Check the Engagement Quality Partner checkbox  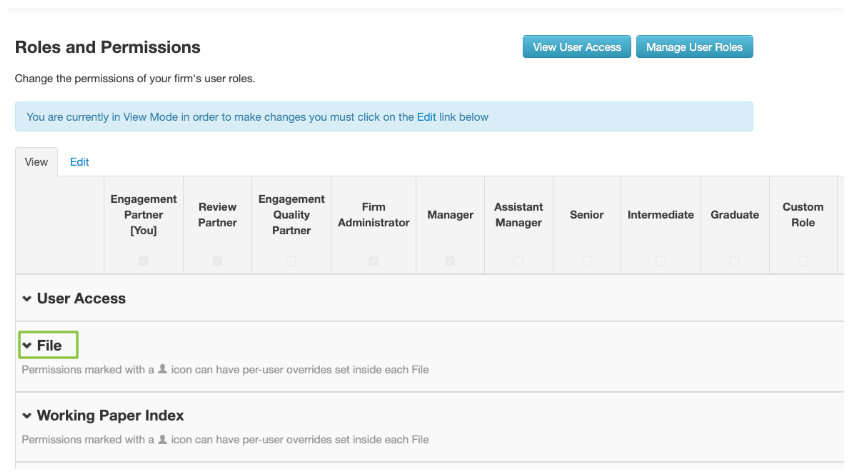pyautogui.click(x=291, y=261)
